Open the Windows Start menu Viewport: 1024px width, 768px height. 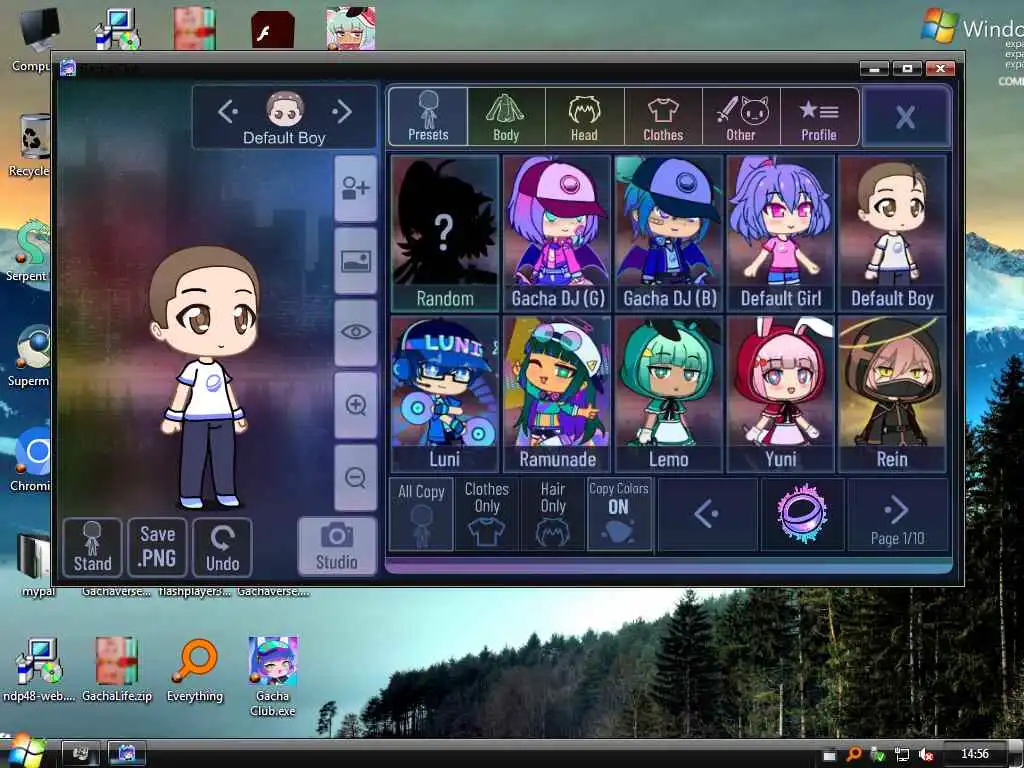click(25, 752)
